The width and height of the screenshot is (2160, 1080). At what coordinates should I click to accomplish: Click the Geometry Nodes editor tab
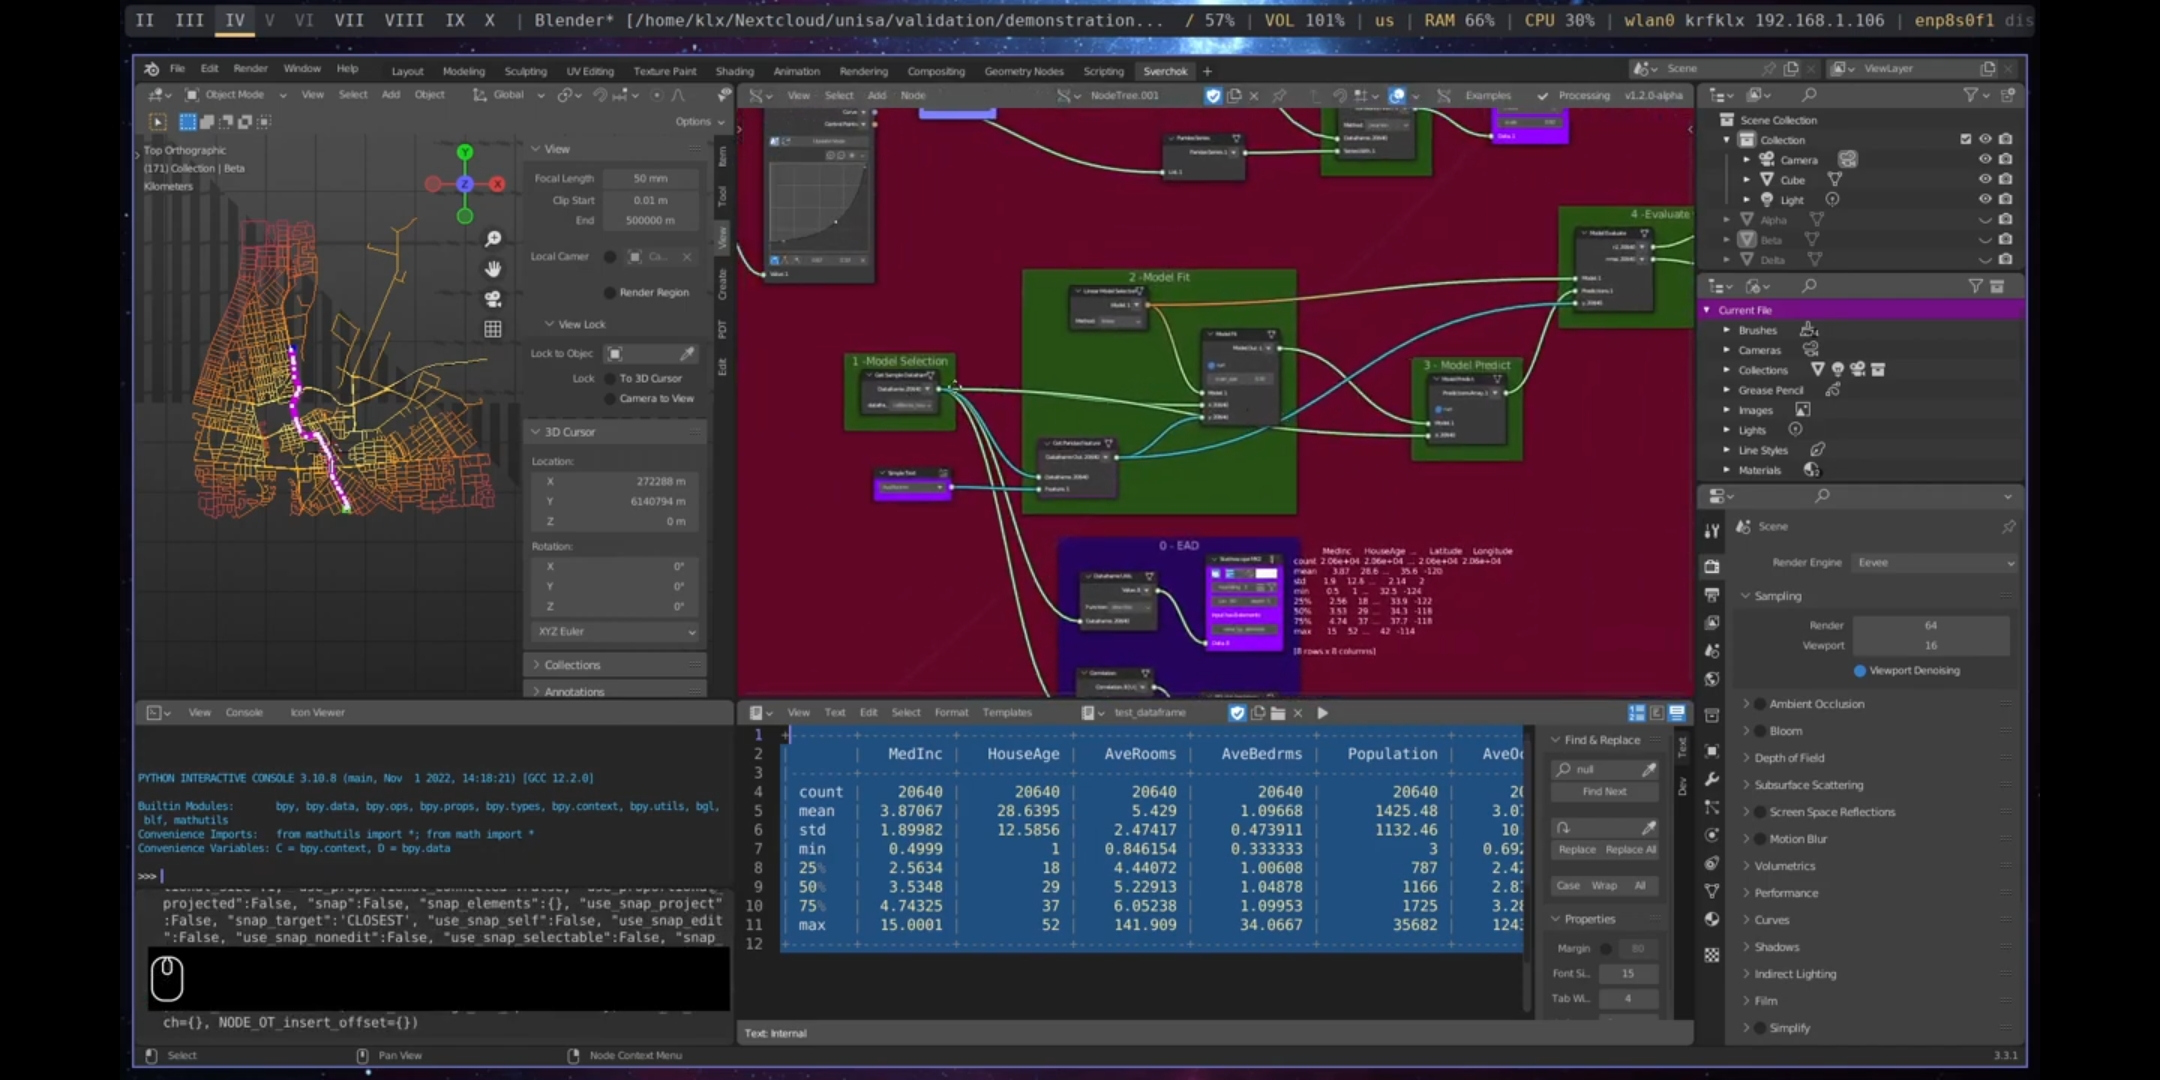click(x=1022, y=70)
